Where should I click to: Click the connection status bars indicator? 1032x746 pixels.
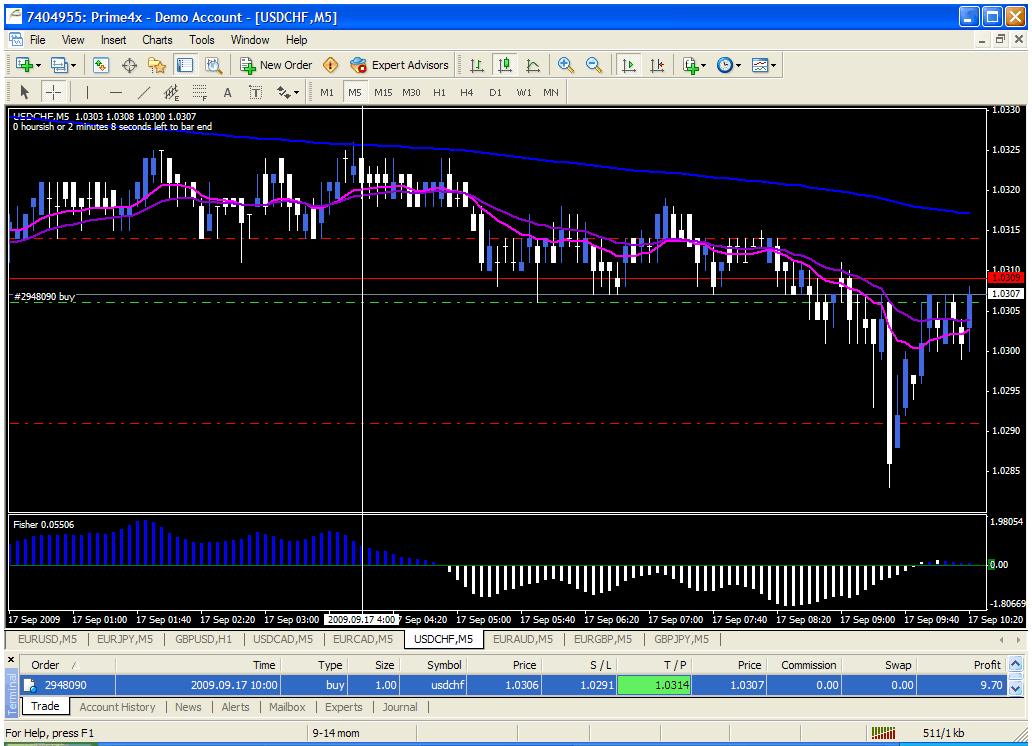click(883, 733)
